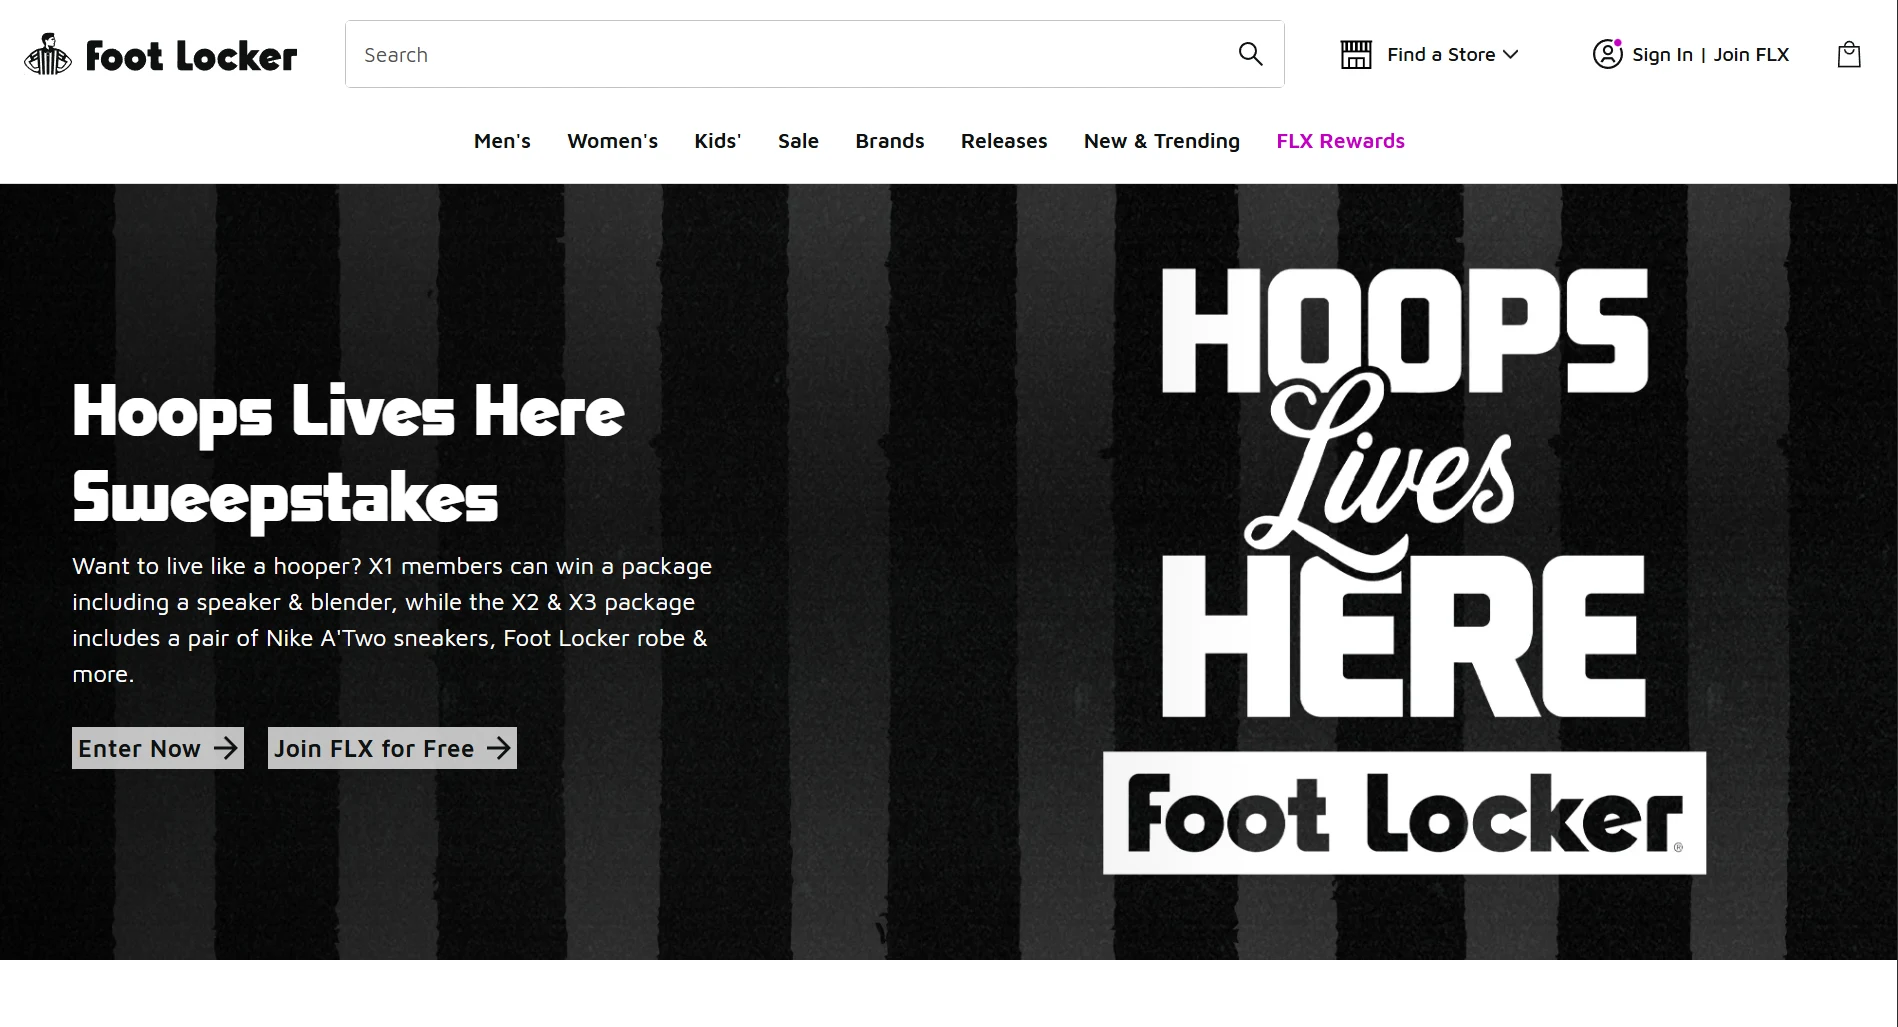Click the Foot Locker referee logo icon

click(x=48, y=54)
